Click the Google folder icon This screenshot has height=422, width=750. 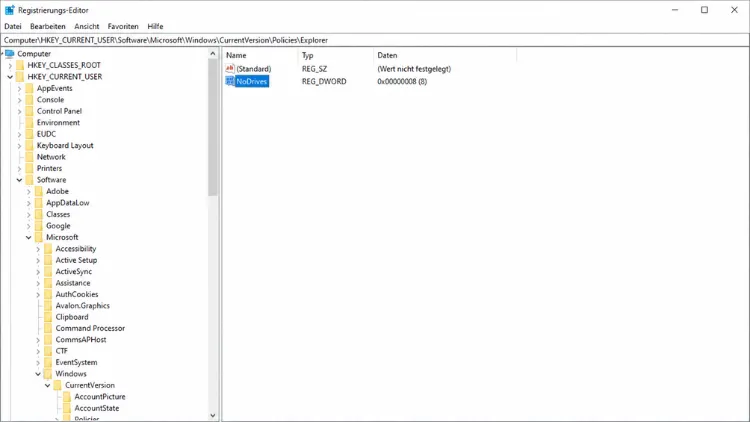[x=39, y=226]
